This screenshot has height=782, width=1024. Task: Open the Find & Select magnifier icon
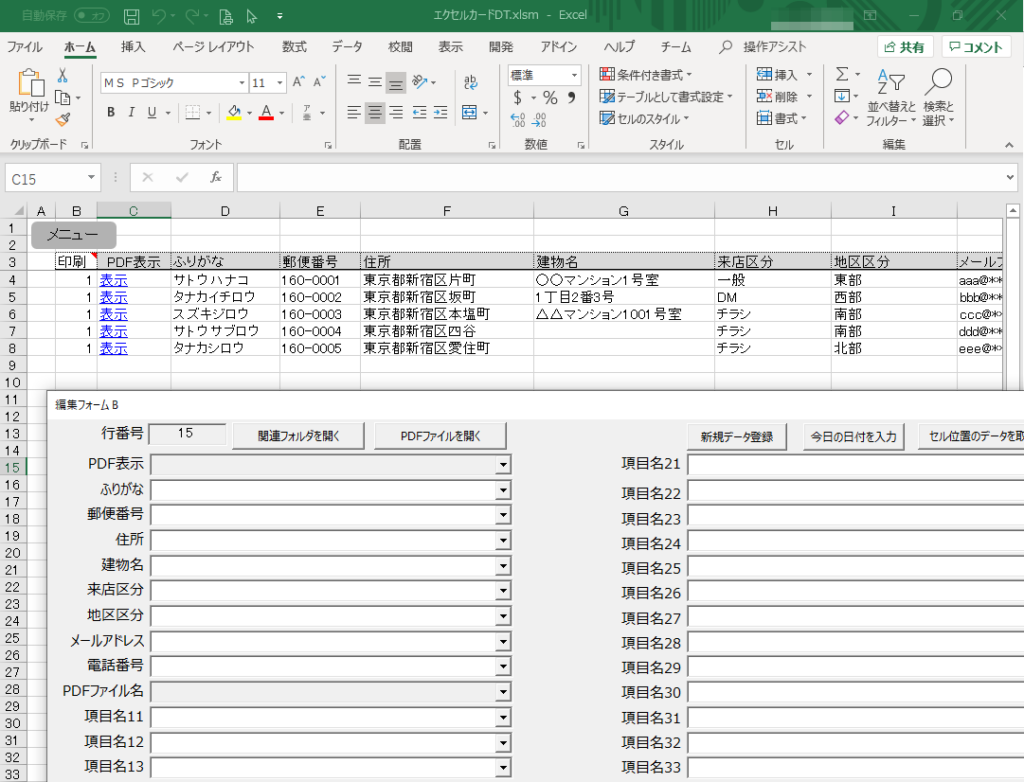938,83
